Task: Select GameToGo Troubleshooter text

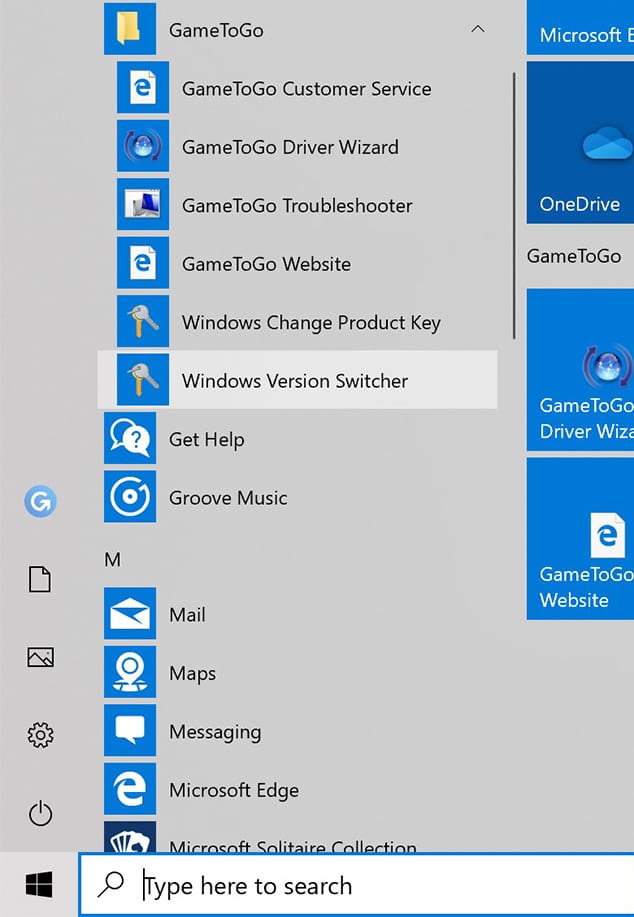Action: coord(297,205)
